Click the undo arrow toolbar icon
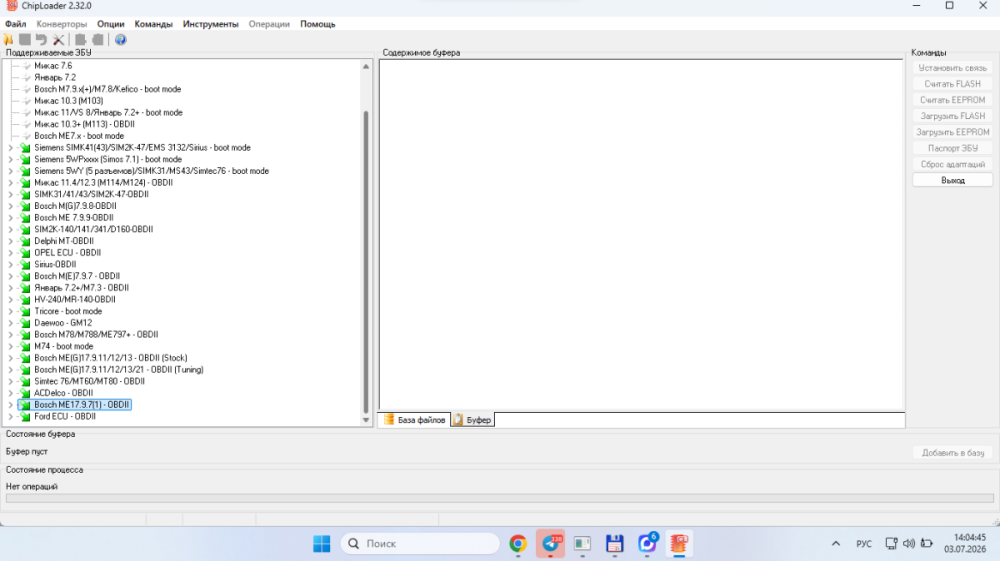Viewport: 1000px width, 561px height. click(x=41, y=40)
